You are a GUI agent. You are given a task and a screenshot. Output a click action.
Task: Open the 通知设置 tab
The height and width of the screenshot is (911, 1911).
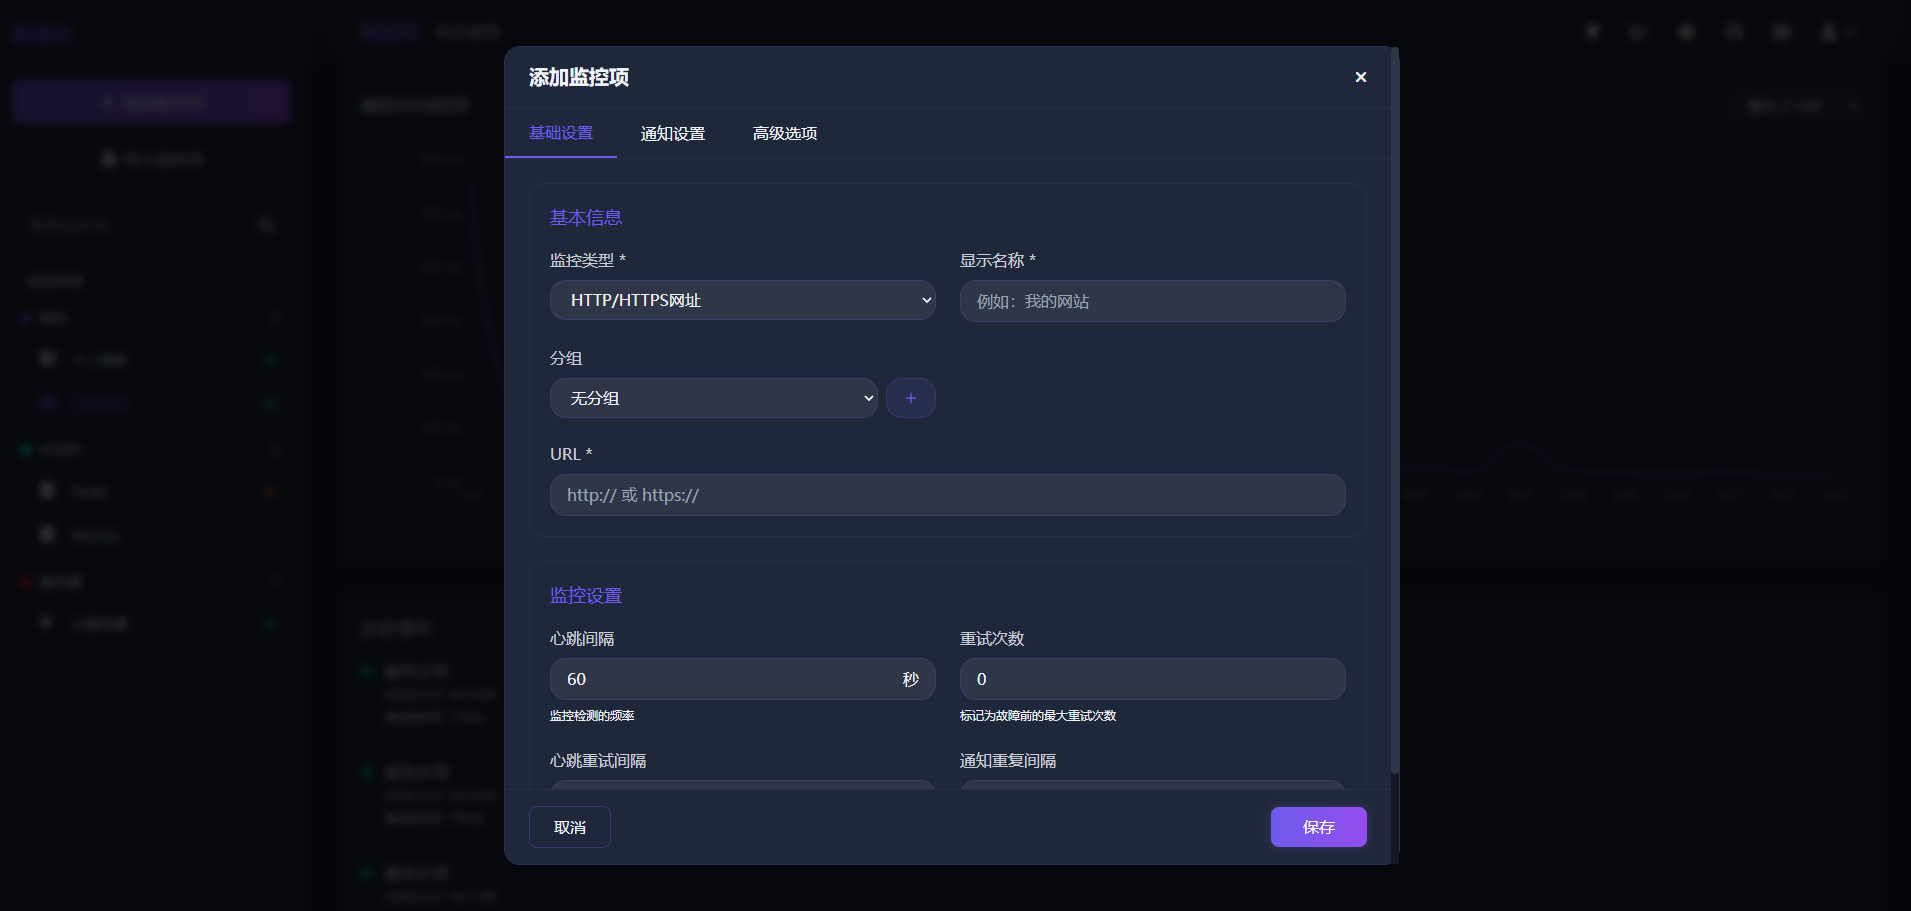[672, 133]
